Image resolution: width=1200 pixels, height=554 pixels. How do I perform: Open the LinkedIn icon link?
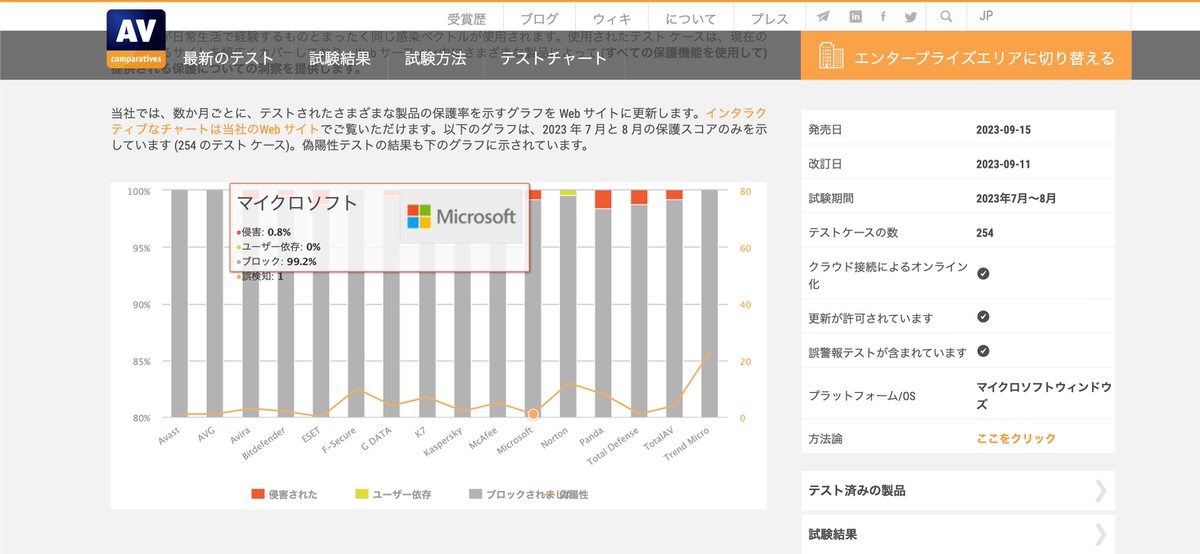click(856, 17)
